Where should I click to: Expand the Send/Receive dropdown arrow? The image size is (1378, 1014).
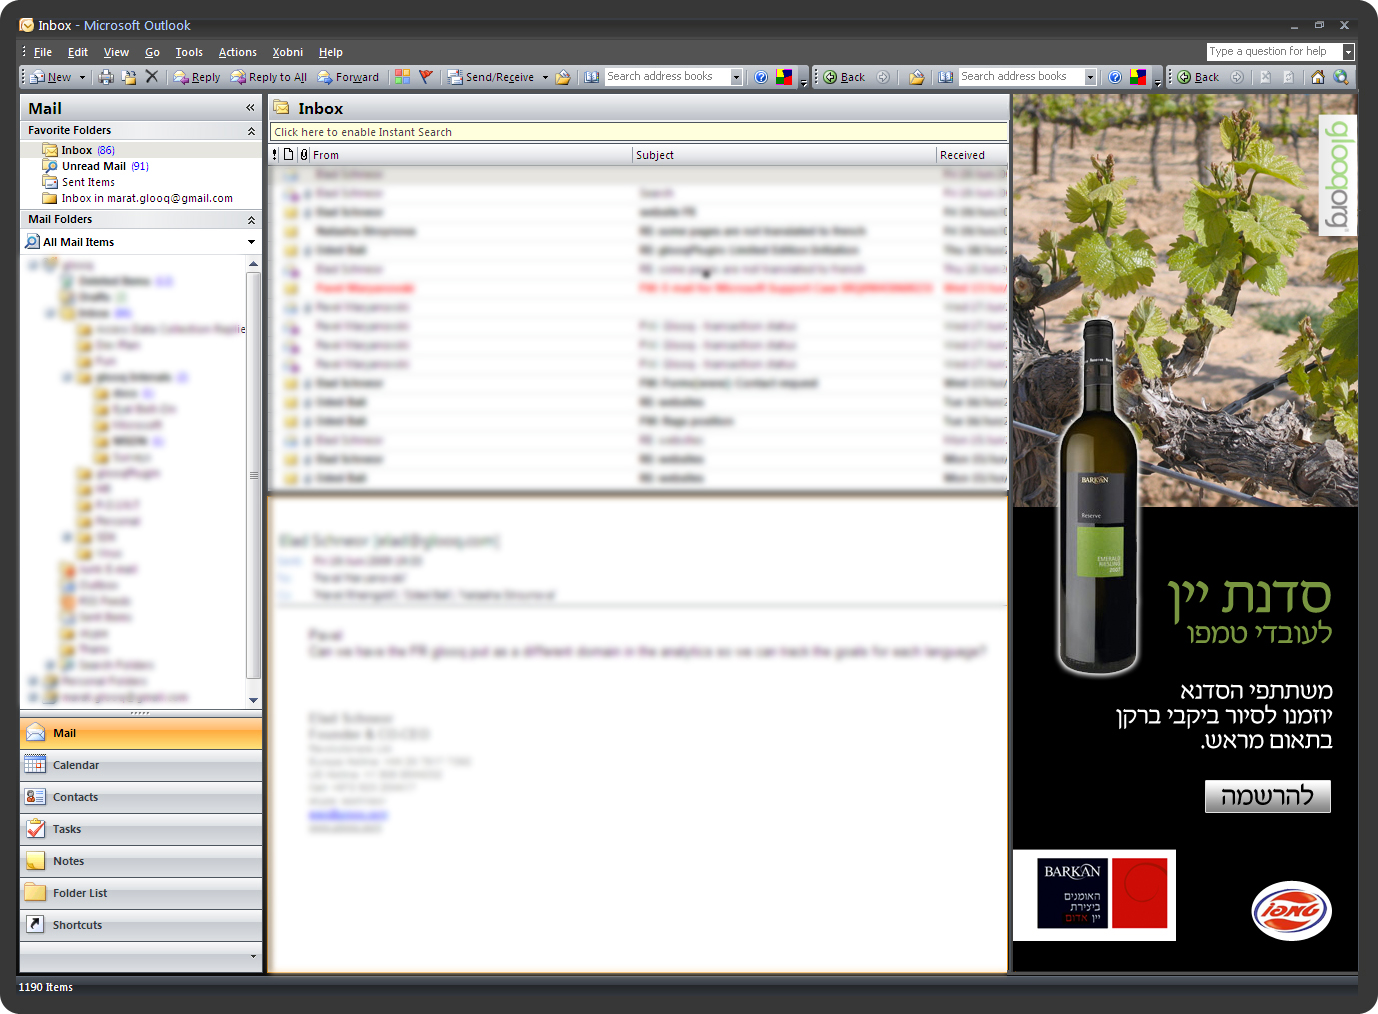[545, 77]
